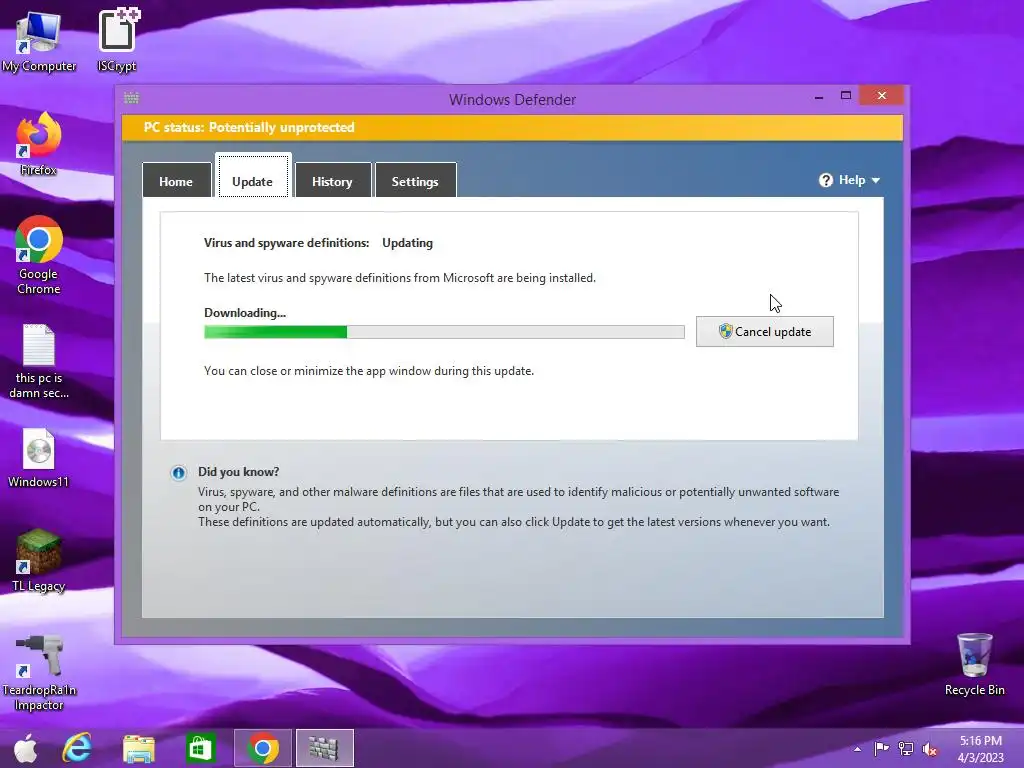Click the 'Did you know?' heading
1024x768 pixels.
tap(238, 472)
